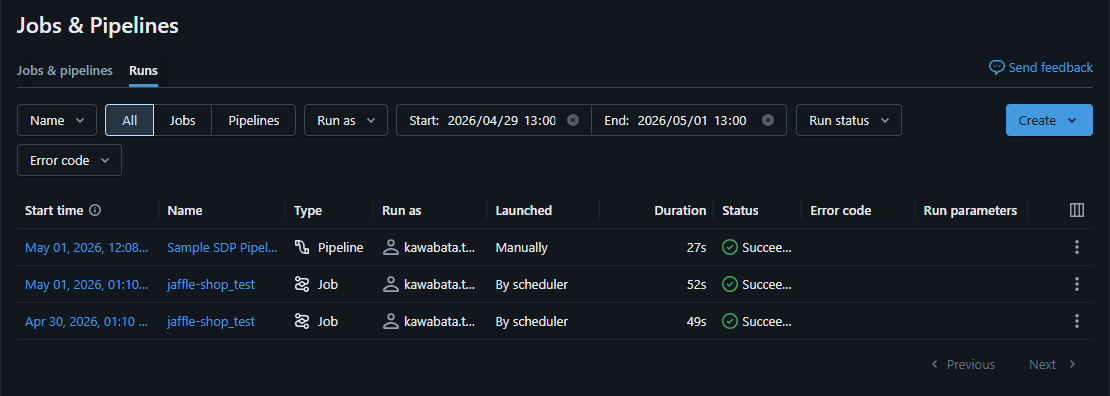Switch to Jobs & pipelines tab
The width and height of the screenshot is (1110, 396).
pos(64,71)
